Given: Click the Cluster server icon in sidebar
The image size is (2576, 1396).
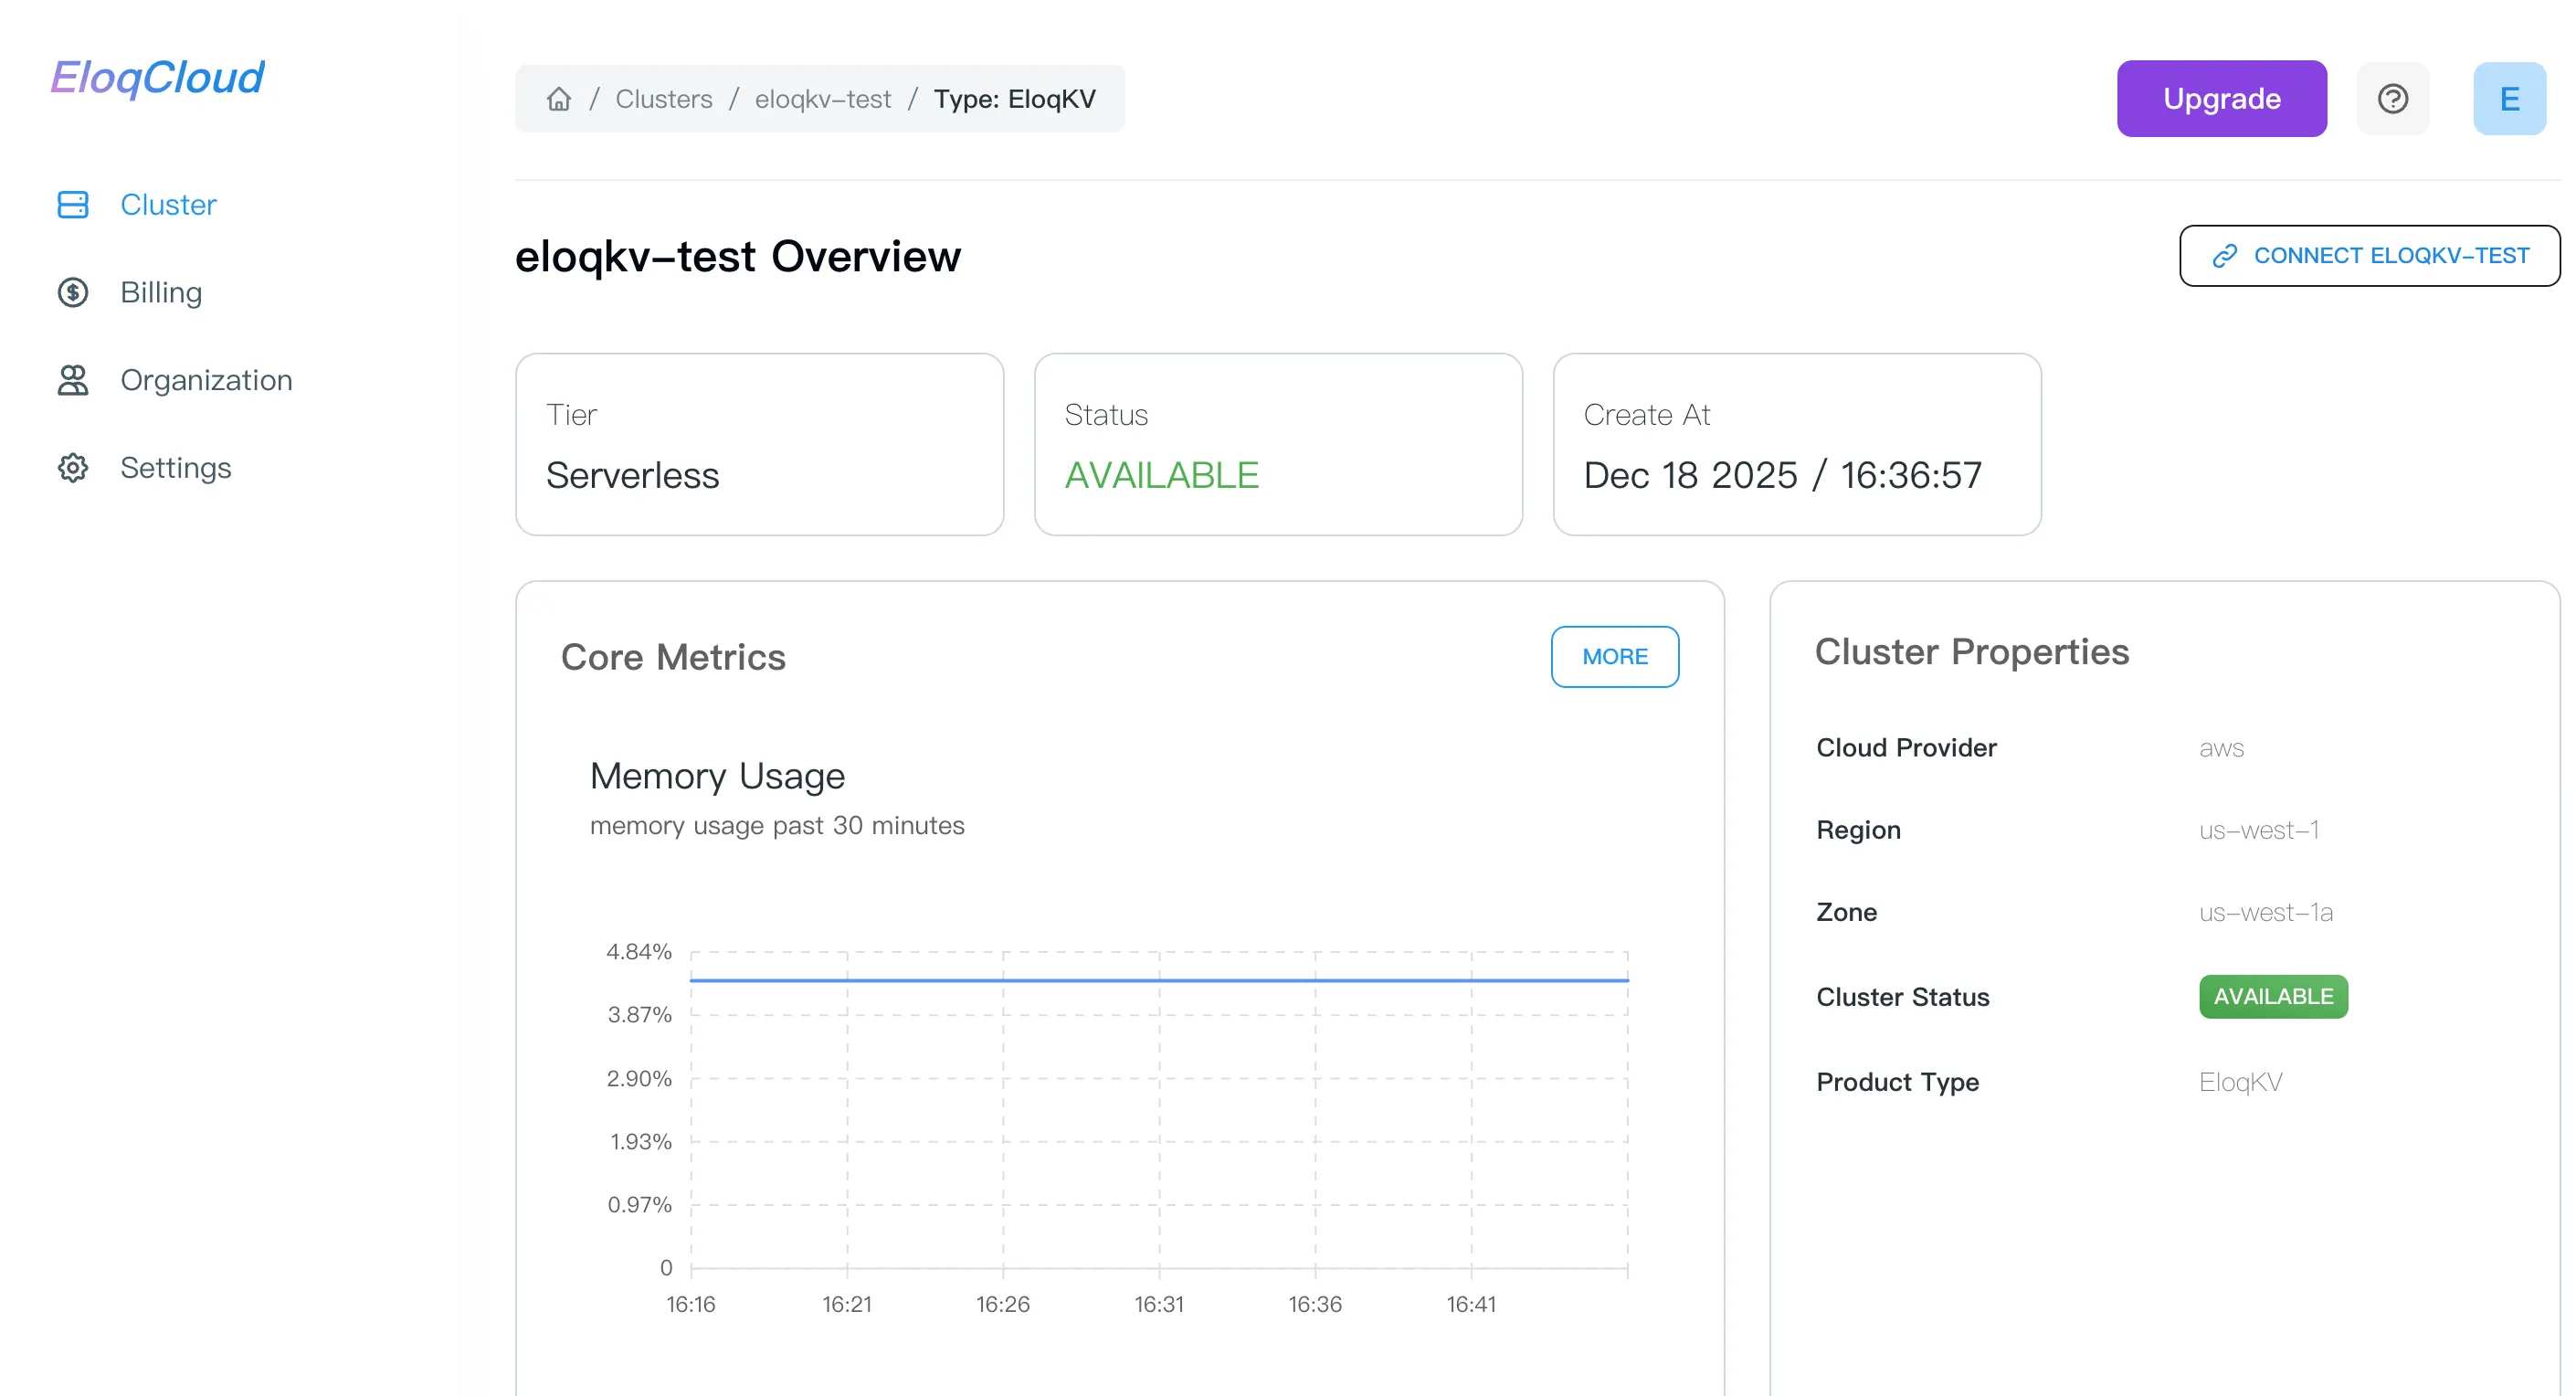Looking at the screenshot, I should pyautogui.click(x=73, y=204).
